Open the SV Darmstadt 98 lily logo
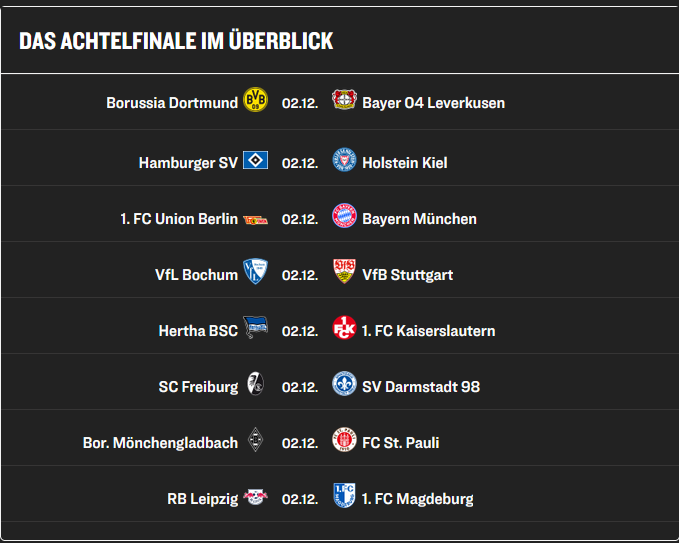 point(344,383)
